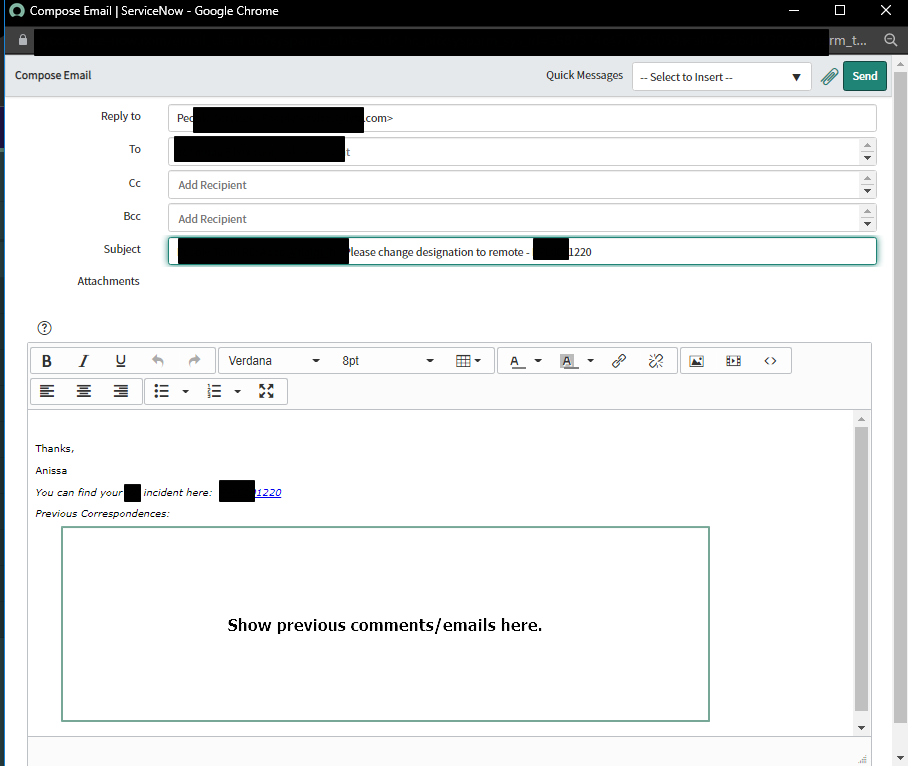This screenshot has height=766, width=908.
Task: Attach a file using paperclip icon
Action: click(829, 76)
